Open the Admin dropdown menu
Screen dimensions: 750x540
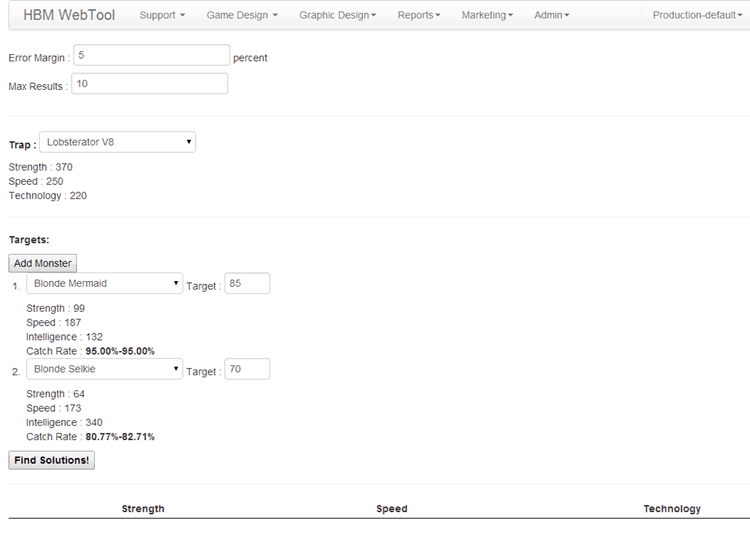[x=551, y=15]
